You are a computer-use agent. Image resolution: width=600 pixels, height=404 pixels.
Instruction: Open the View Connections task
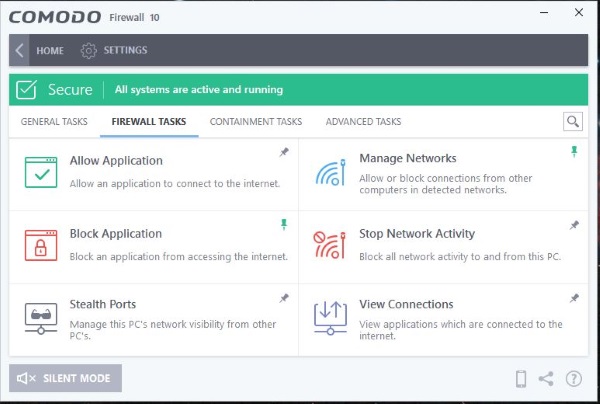(406, 304)
